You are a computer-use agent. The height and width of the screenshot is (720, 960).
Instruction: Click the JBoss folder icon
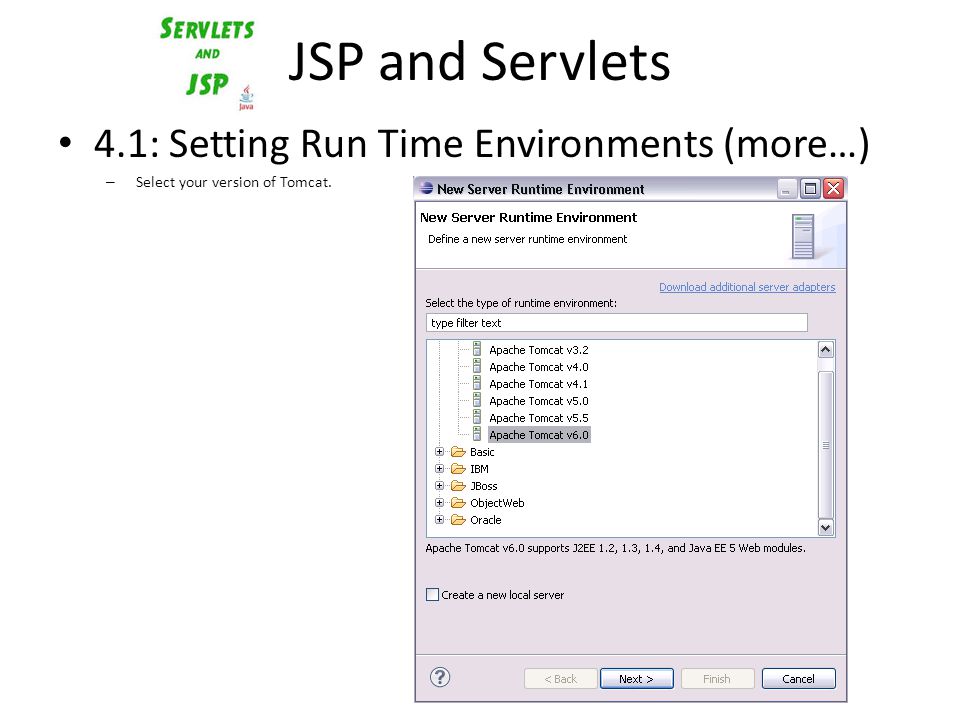click(458, 486)
